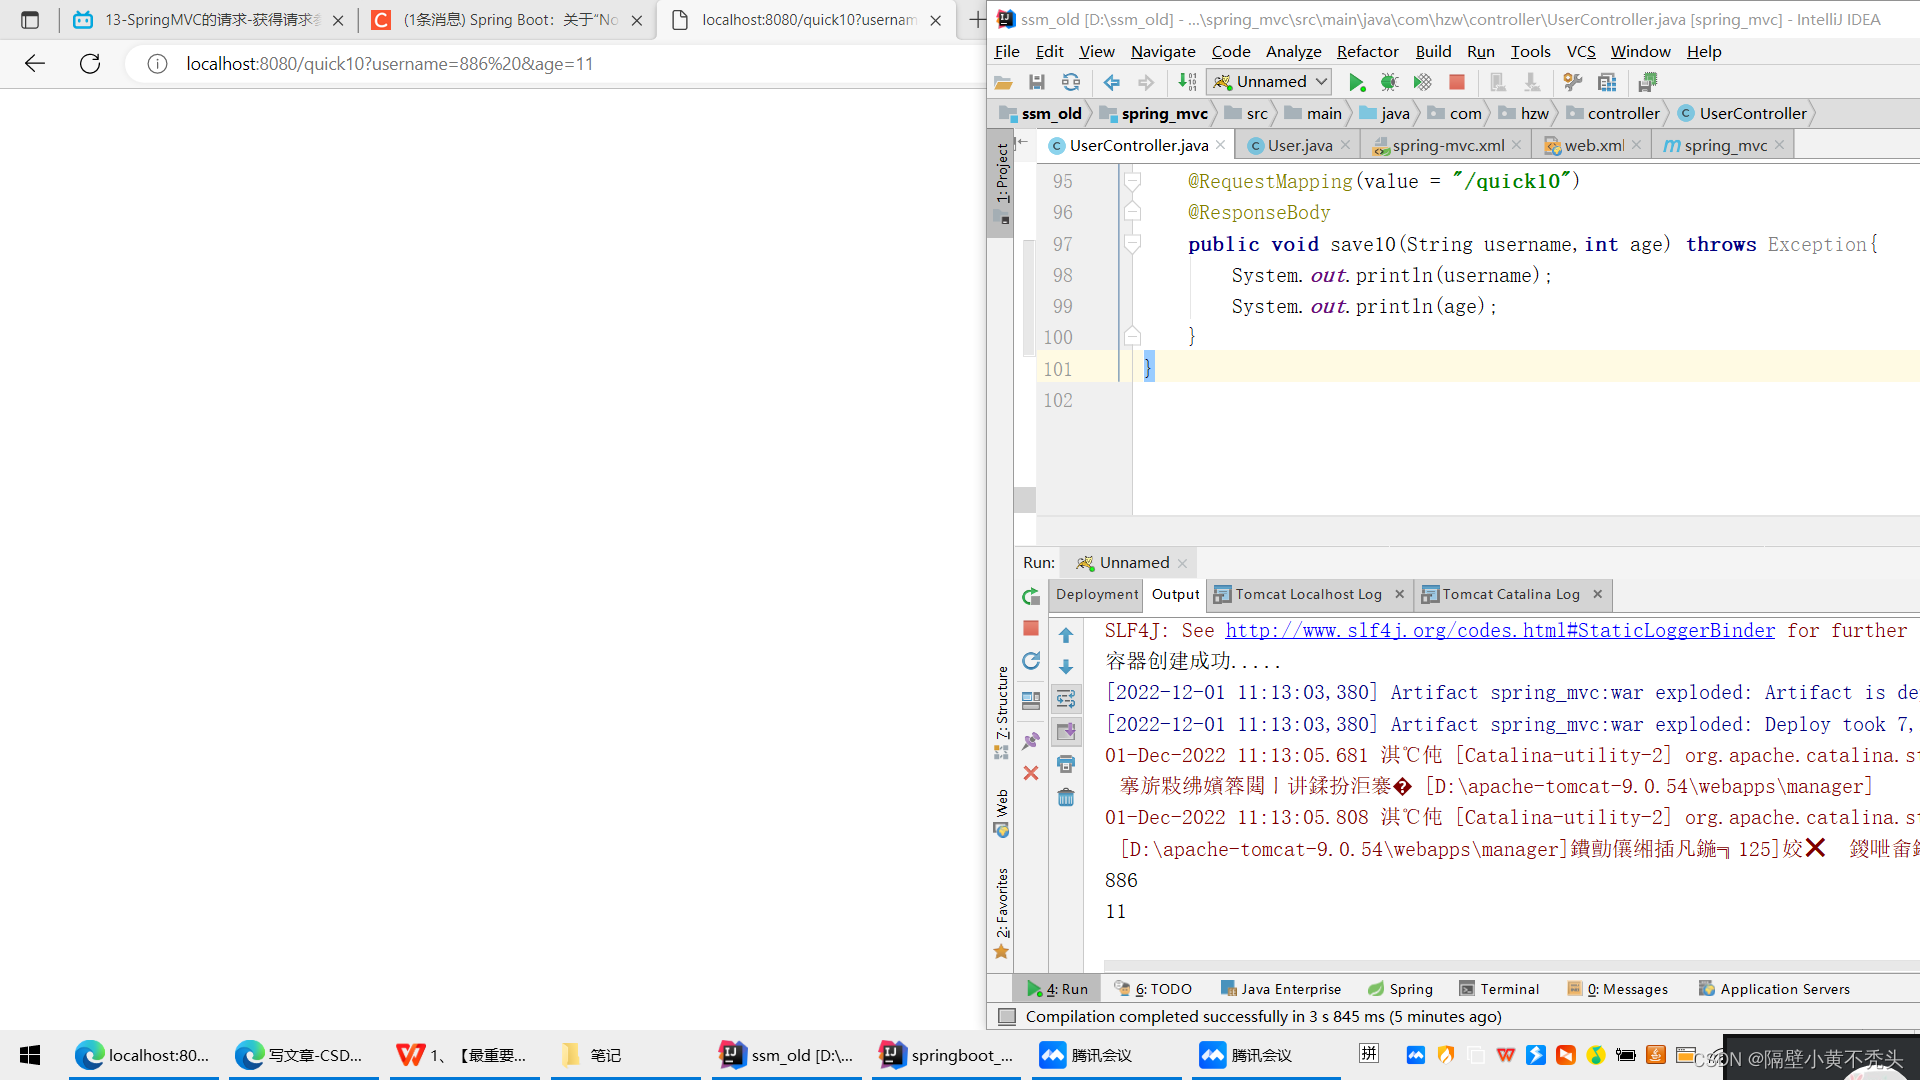Collapse the save10 method with the fold arrow

click(x=1133, y=243)
